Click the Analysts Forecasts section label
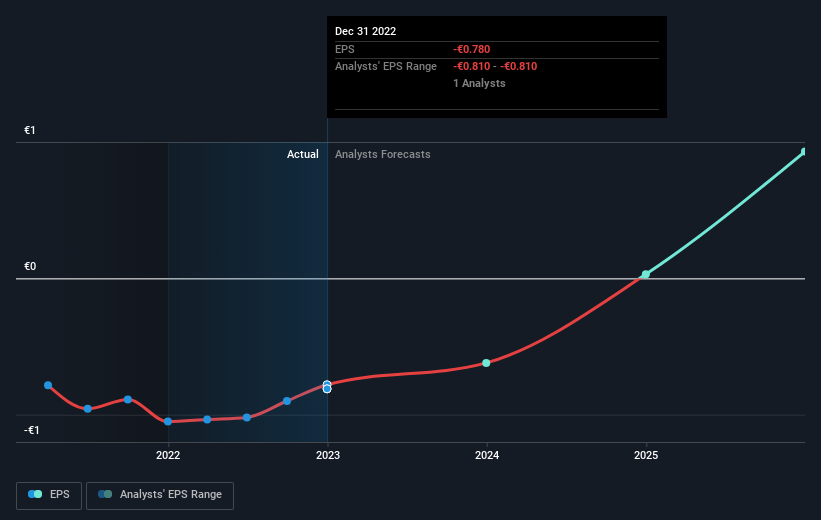Screen dimensions: 821x520 (383, 154)
